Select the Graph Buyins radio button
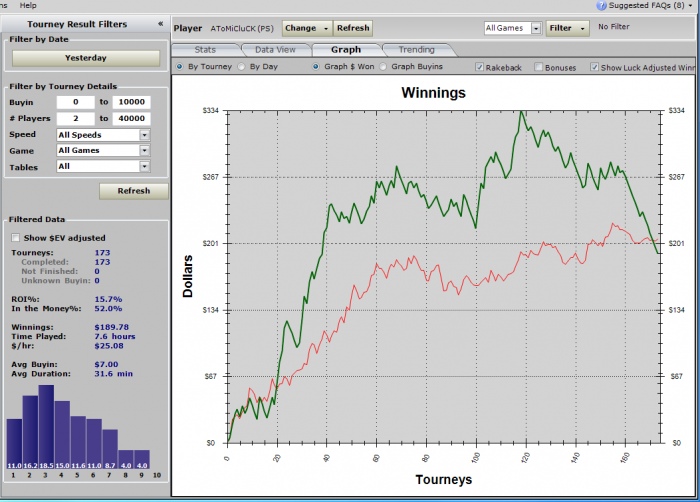Viewport: 700px width, 502px height. pyautogui.click(x=383, y=67)
